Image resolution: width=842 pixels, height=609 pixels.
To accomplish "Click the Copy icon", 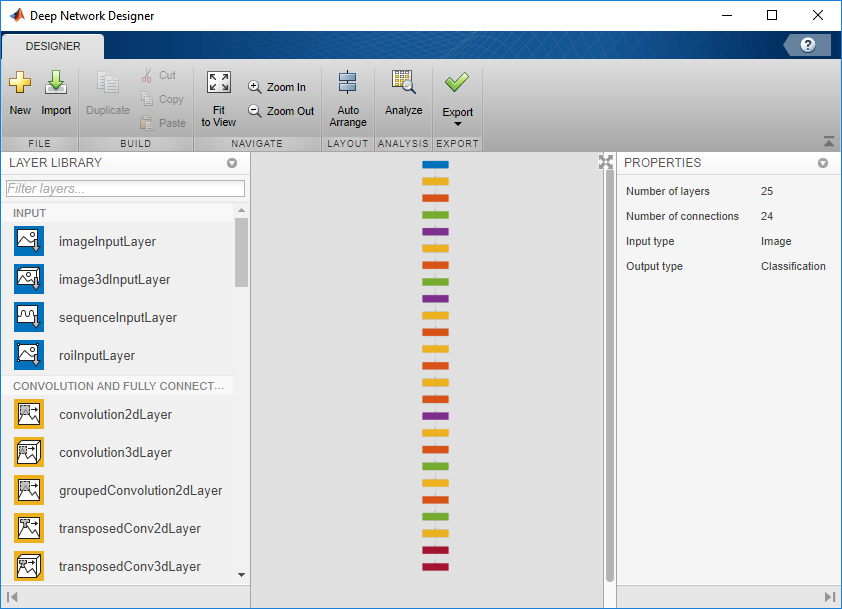I will click(147, 99).
